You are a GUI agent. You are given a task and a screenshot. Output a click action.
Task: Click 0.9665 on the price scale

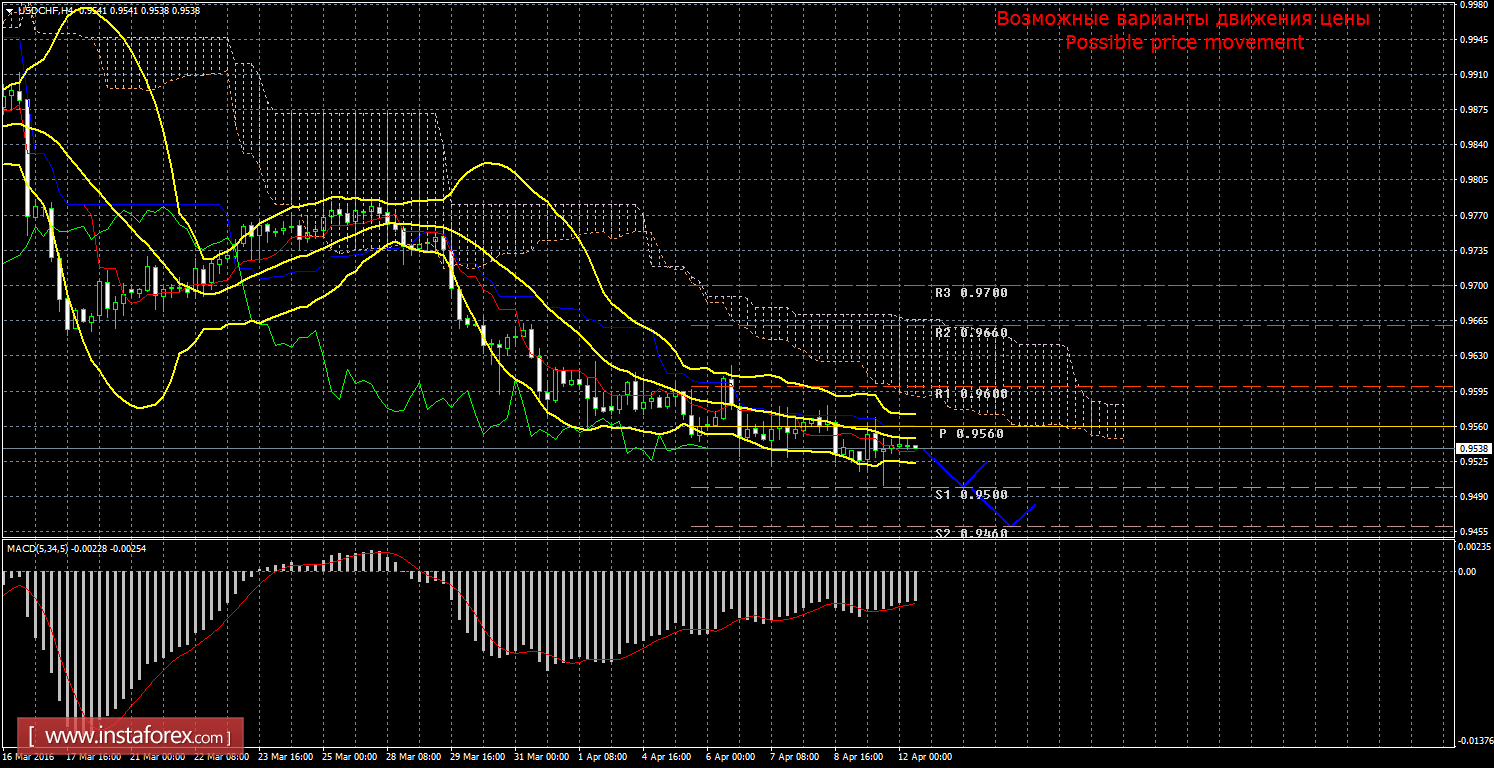pos(1473,320)
